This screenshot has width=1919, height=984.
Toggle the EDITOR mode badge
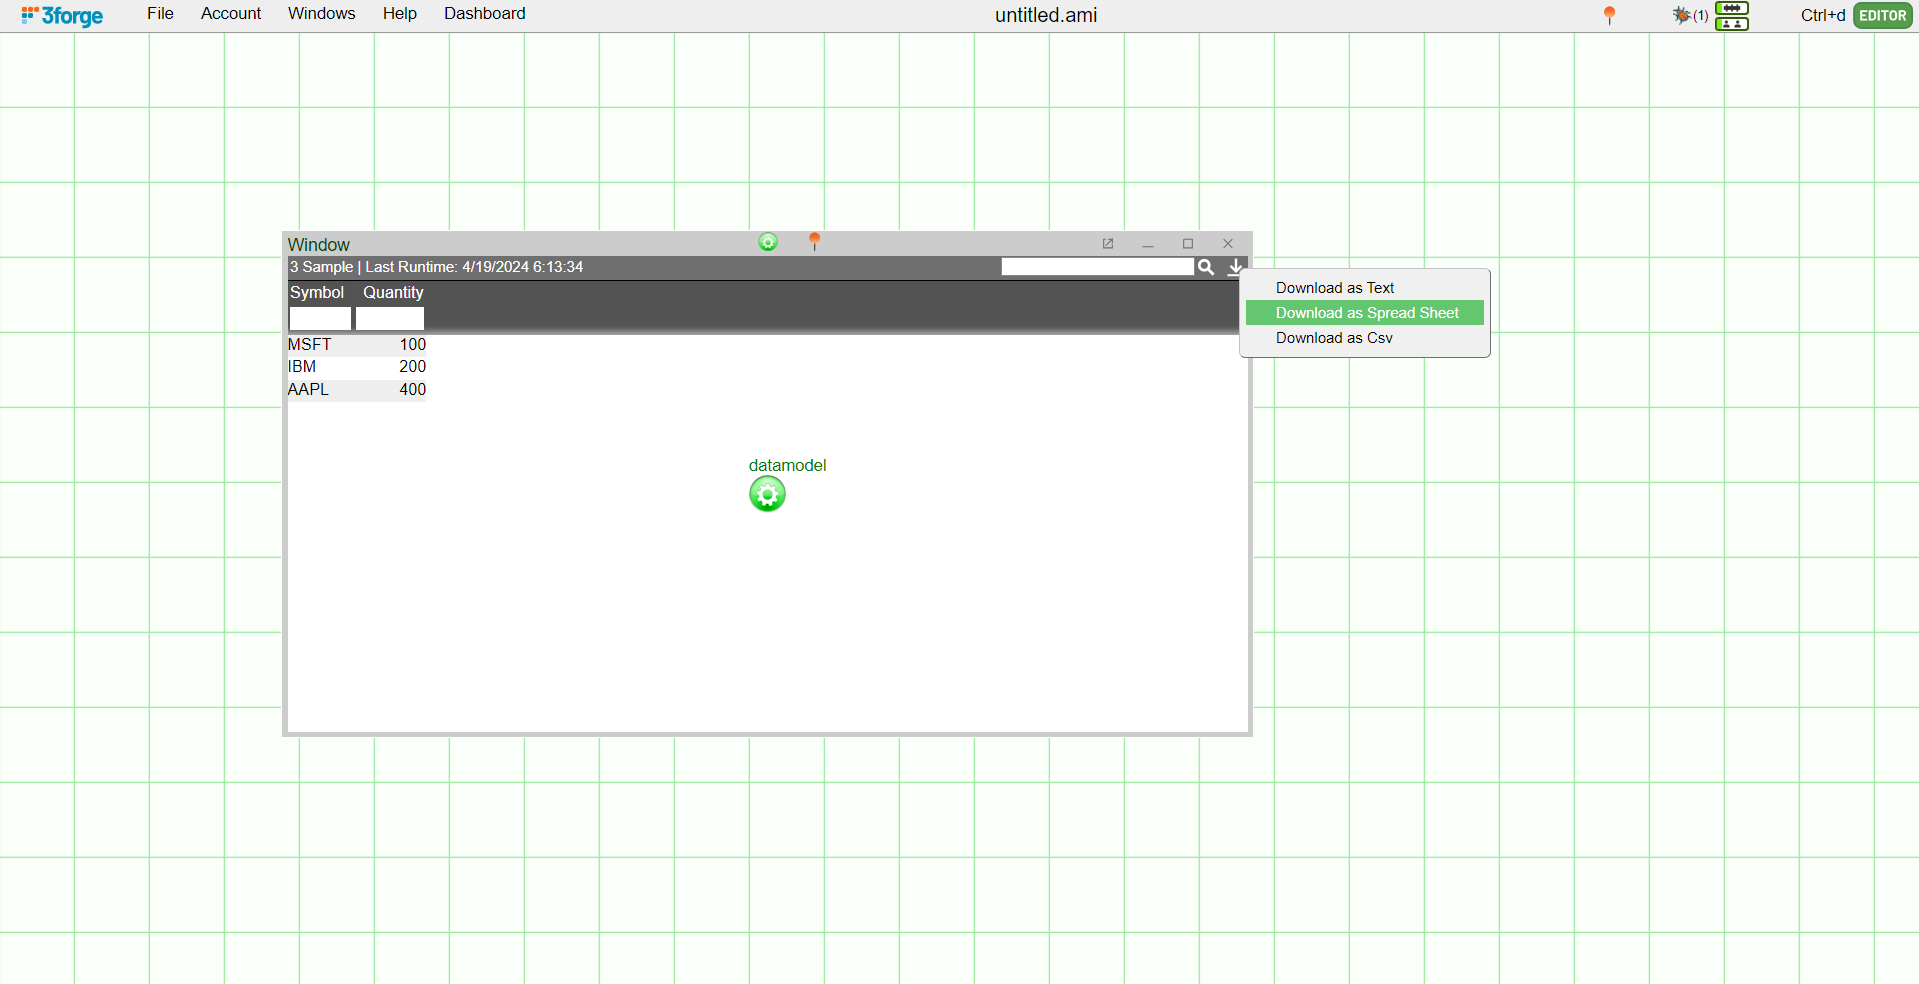point(1882,15)
